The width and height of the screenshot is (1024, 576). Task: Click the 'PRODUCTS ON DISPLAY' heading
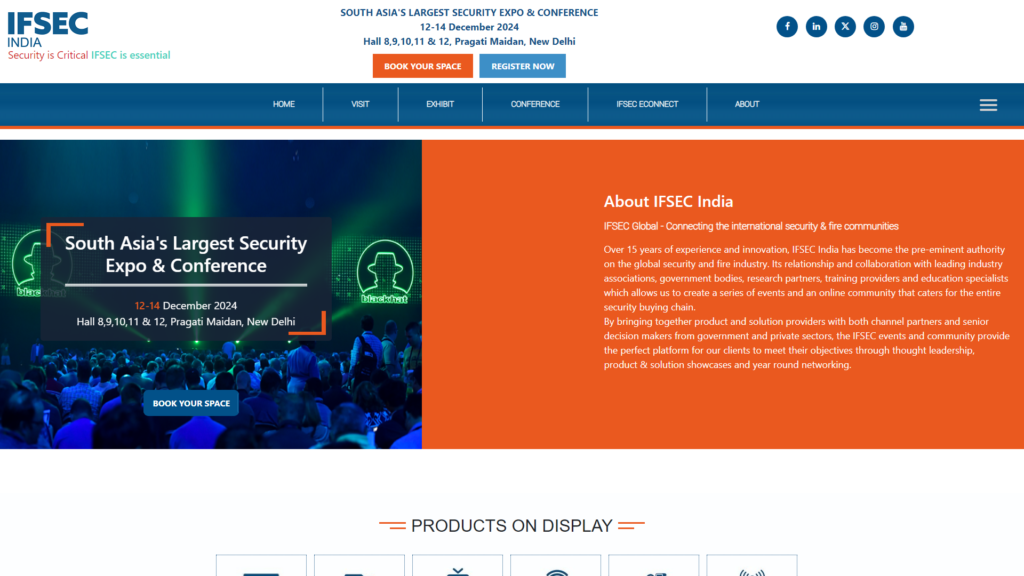tap(511, 526)
